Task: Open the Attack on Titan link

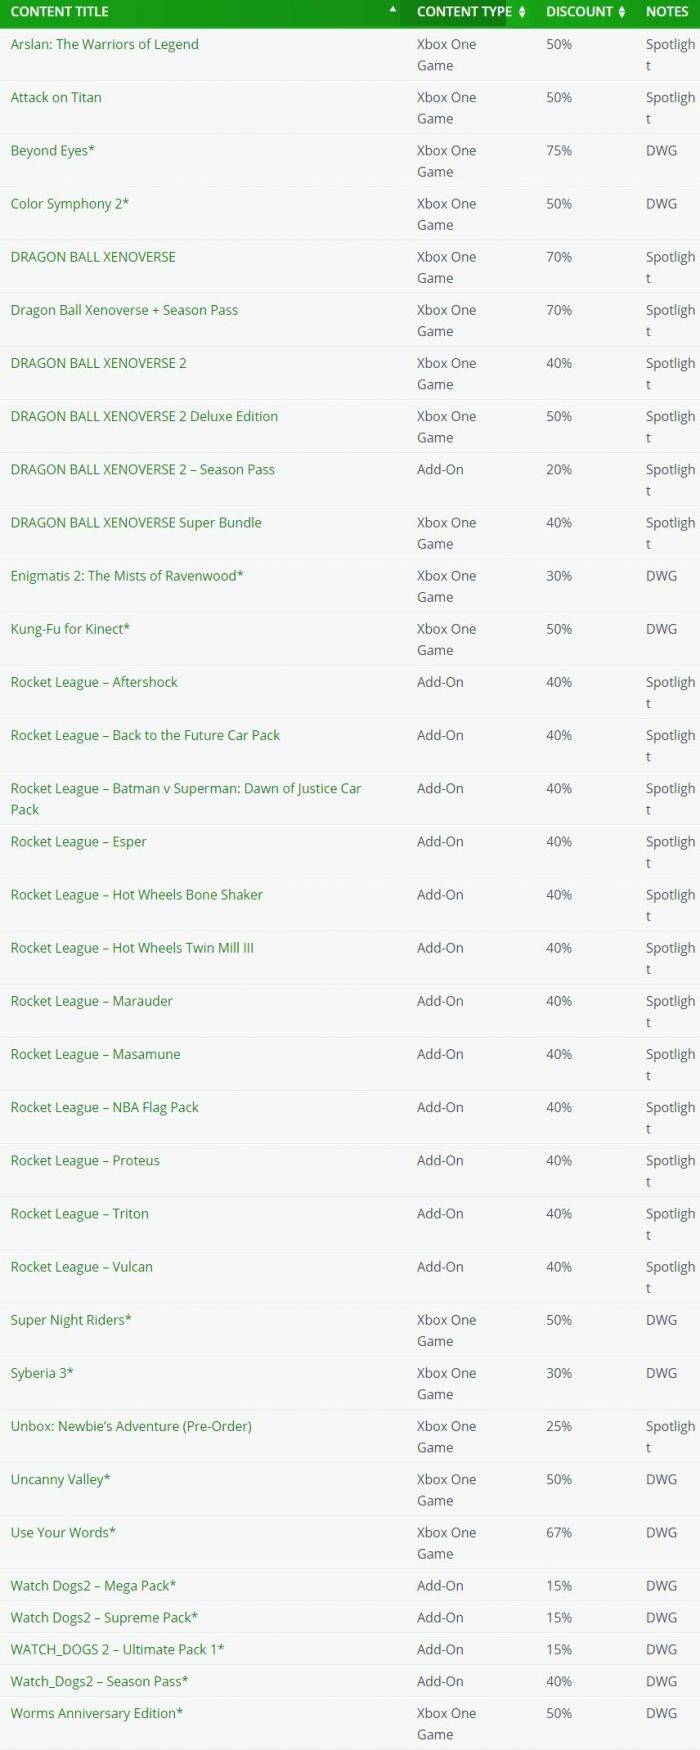Action: tap(56, 97)
